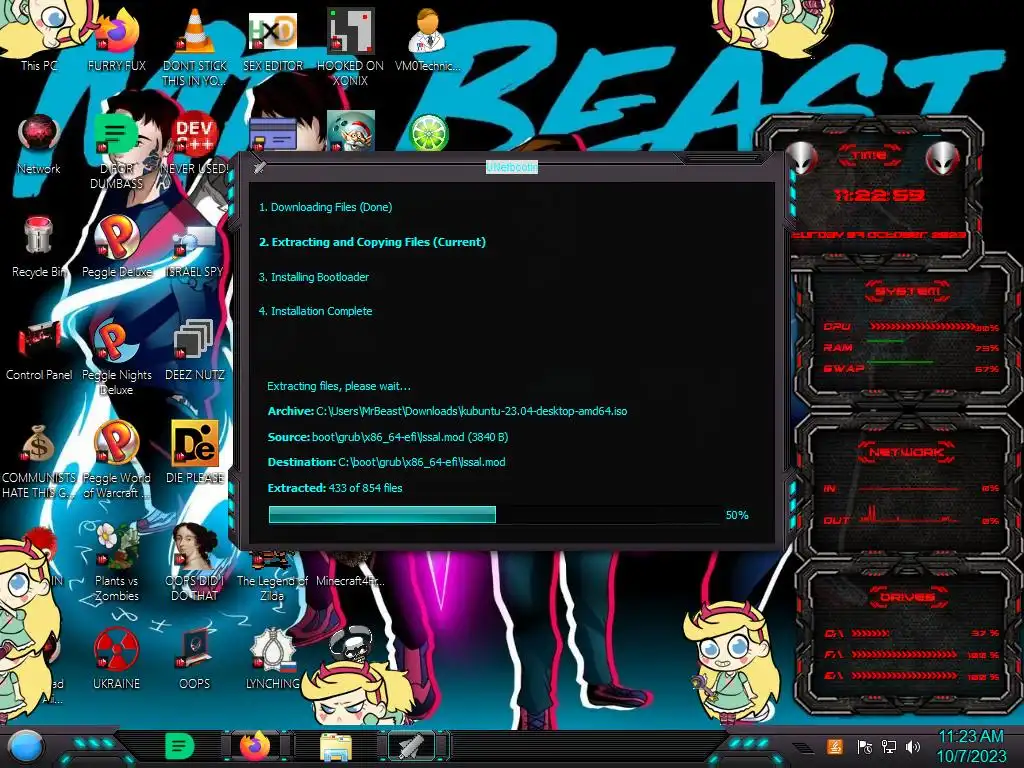Viewport: 1024px width, 768px height.
Task: Click the F:\ drive bar in Drives widget
Action: [x=904, y=654]
